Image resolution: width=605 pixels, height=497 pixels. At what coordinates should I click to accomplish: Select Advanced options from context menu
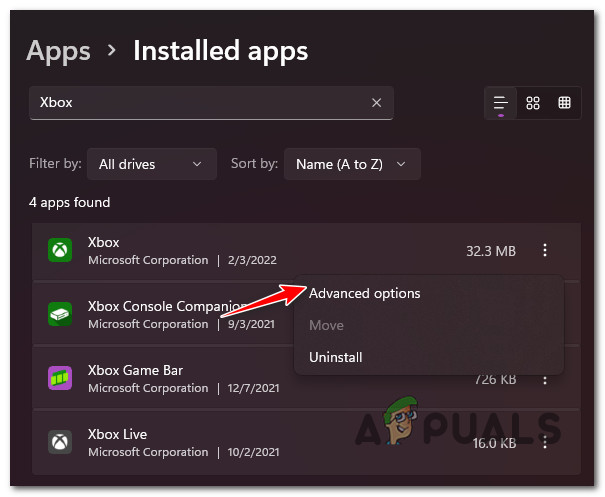pos(364,293)
